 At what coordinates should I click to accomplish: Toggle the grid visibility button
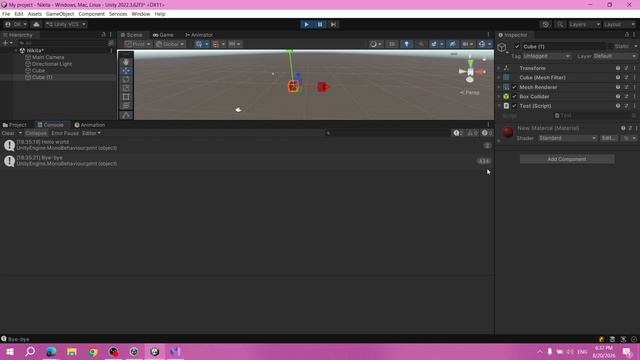click(x=200, y=44)
